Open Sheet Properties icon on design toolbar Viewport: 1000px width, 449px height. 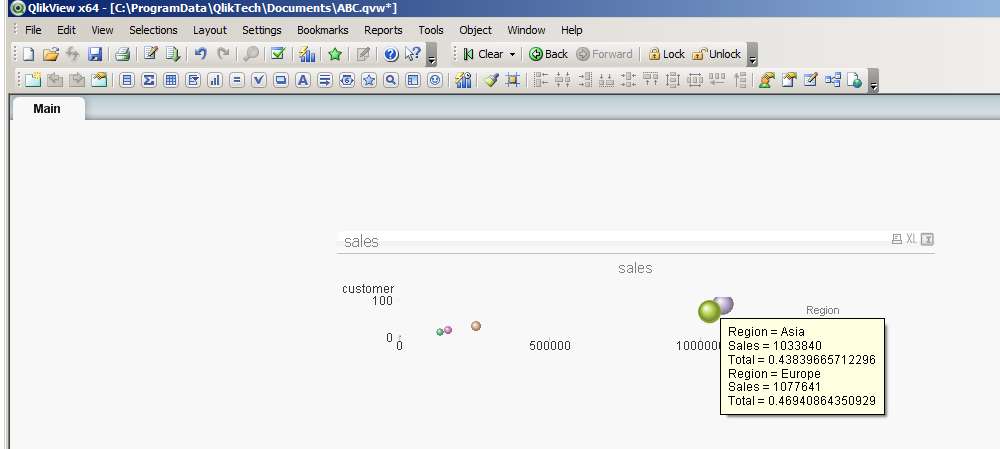[99, 80]
